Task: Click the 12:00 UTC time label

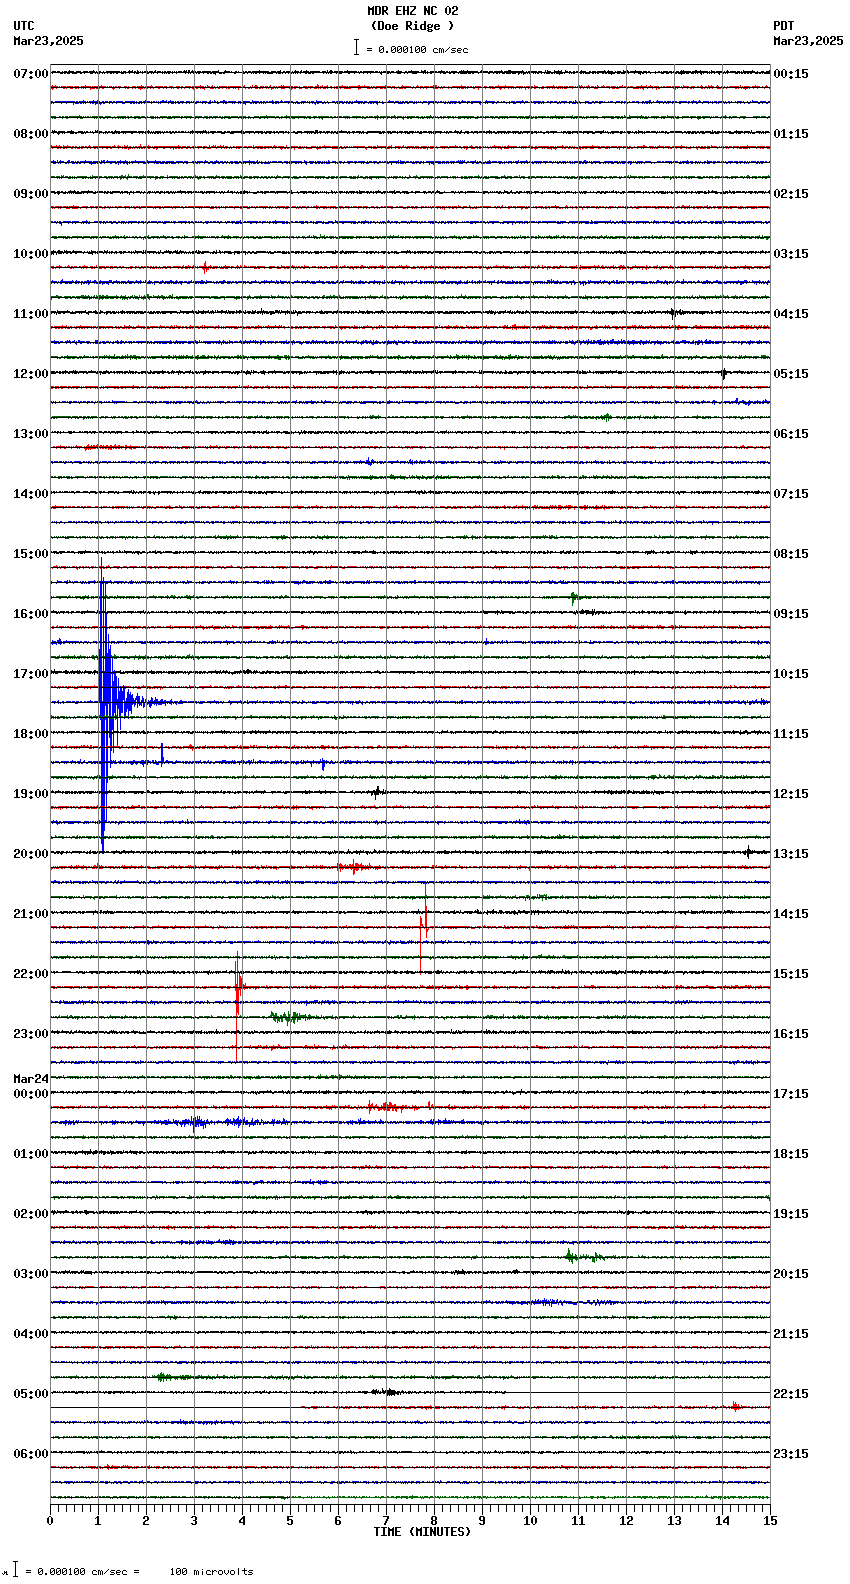Action: [31, 374]
